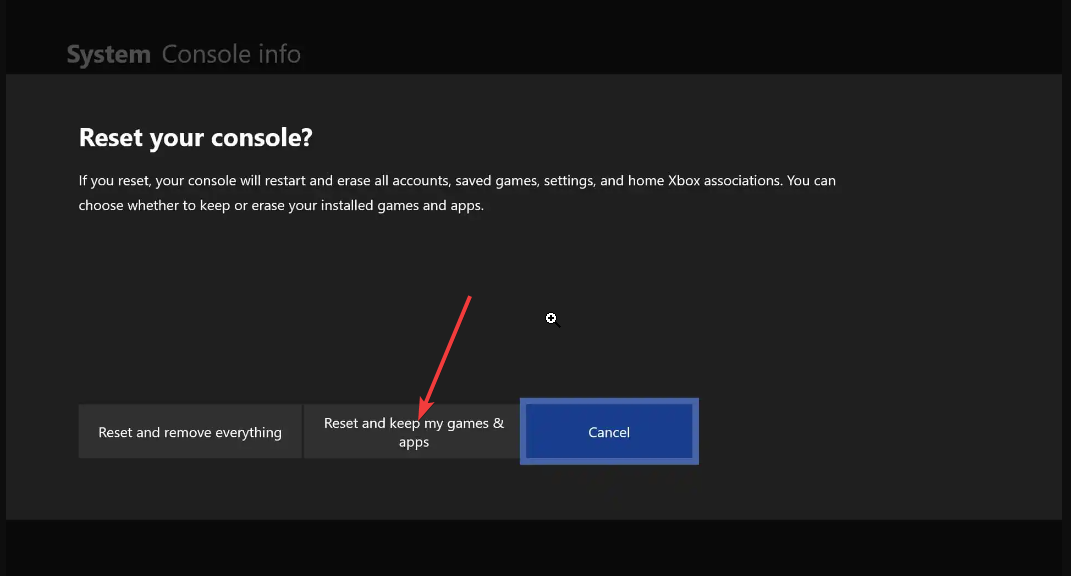Image resolution: width=1071 pixels, height=576 pixels.
Task: Click the red arrow annotation tip
Action: (x=423, y=414)
